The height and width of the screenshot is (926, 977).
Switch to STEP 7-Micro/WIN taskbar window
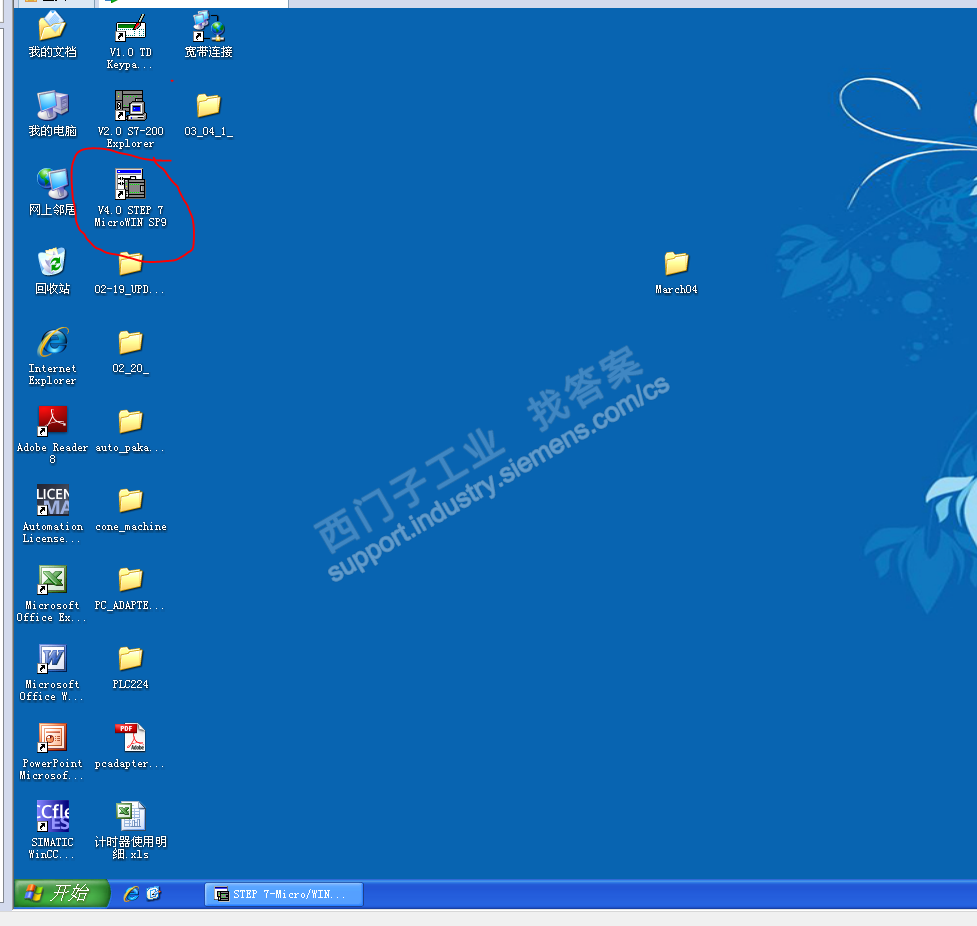click(x=284, y=894)
